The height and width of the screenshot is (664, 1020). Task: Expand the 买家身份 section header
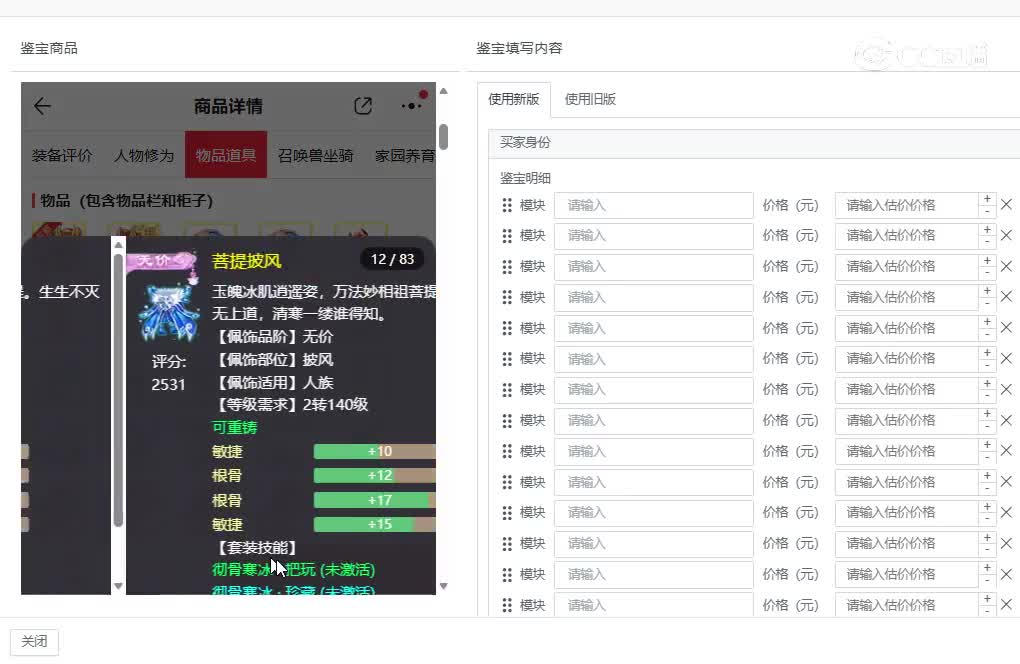(754, 142)
